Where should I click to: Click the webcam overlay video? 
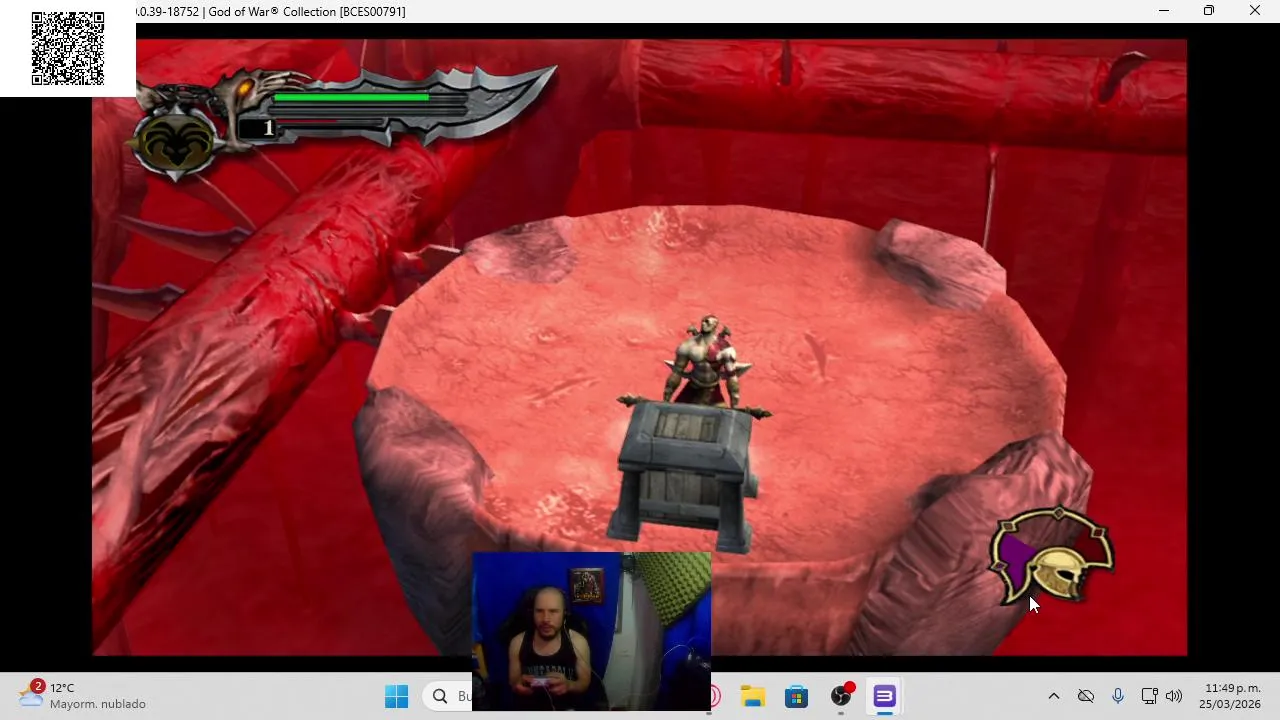point(591,631)
